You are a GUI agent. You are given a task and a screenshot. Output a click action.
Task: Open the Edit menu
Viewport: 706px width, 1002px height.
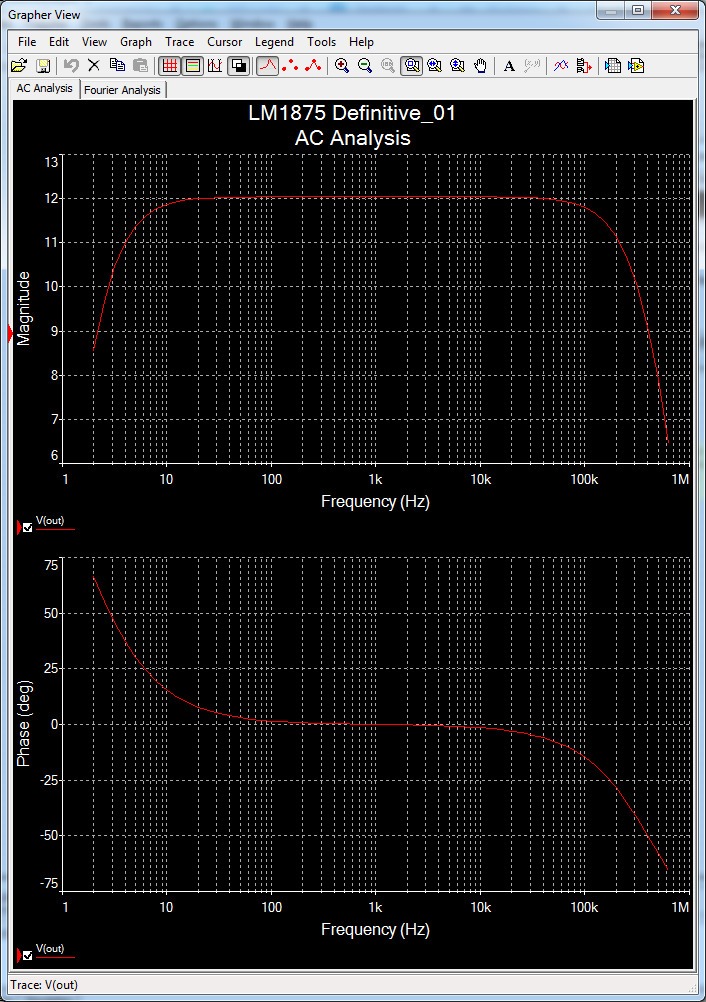[59, 42]
